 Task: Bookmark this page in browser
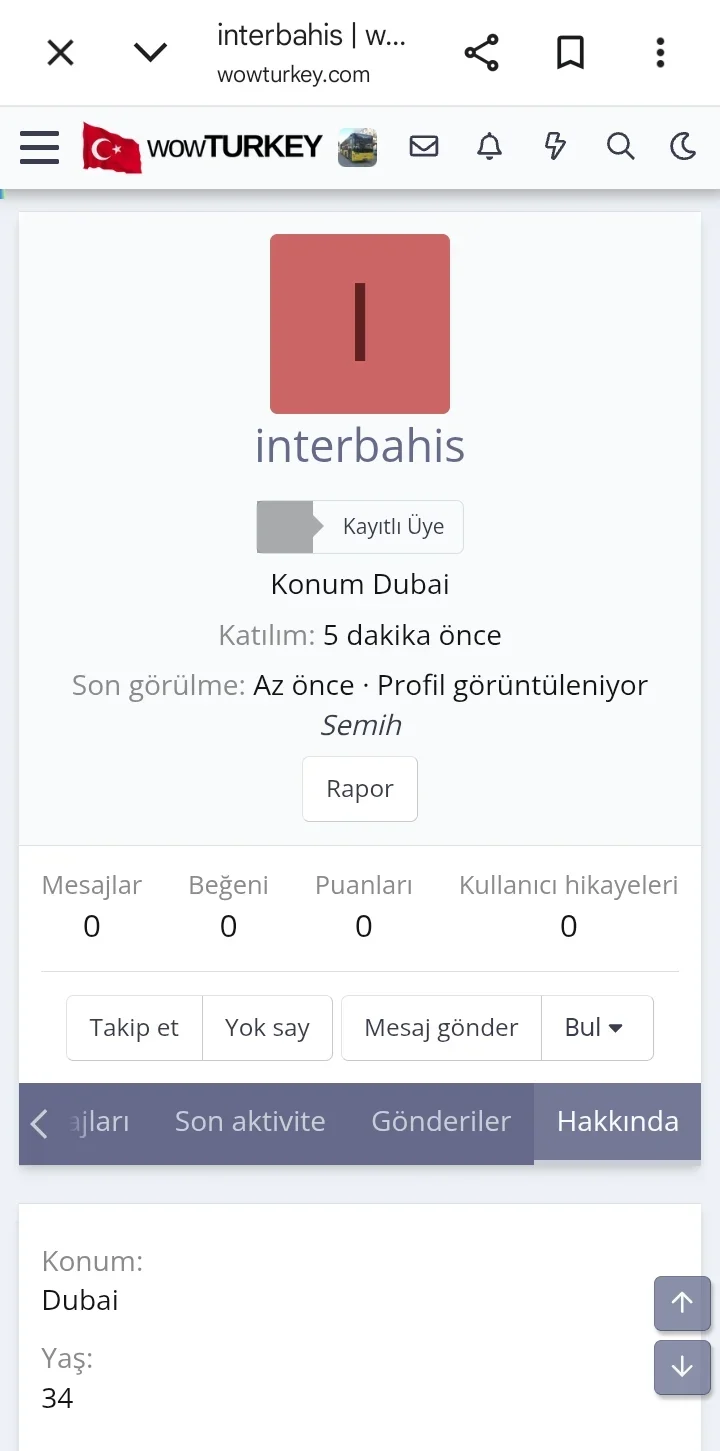[x=570, y=53]
